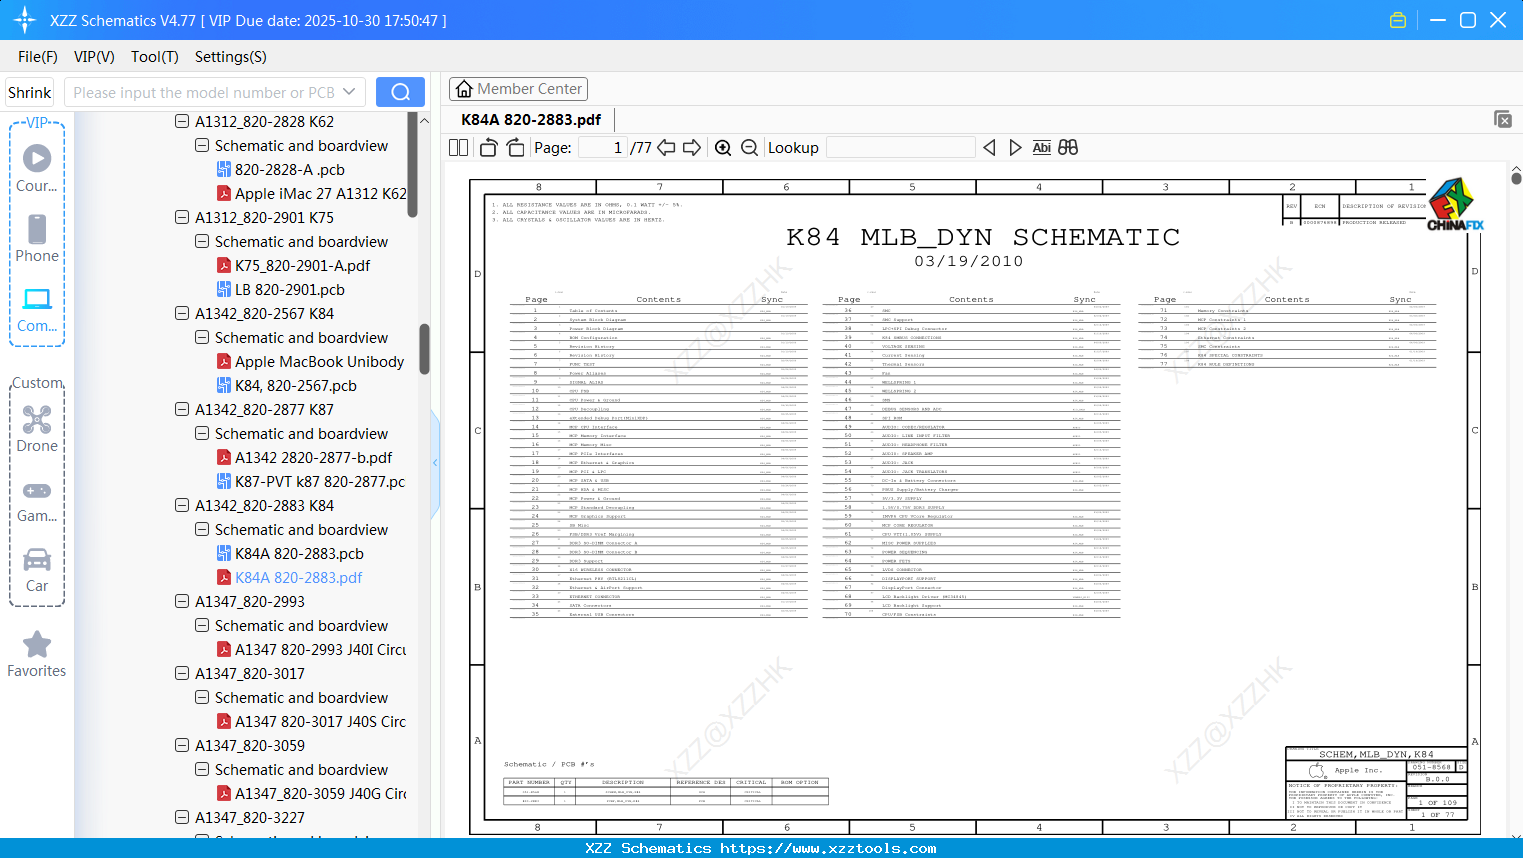Toggle the Abi whole-word match icon
The width and height of the screenshot is (1523, 858).
pos(1041,148)
